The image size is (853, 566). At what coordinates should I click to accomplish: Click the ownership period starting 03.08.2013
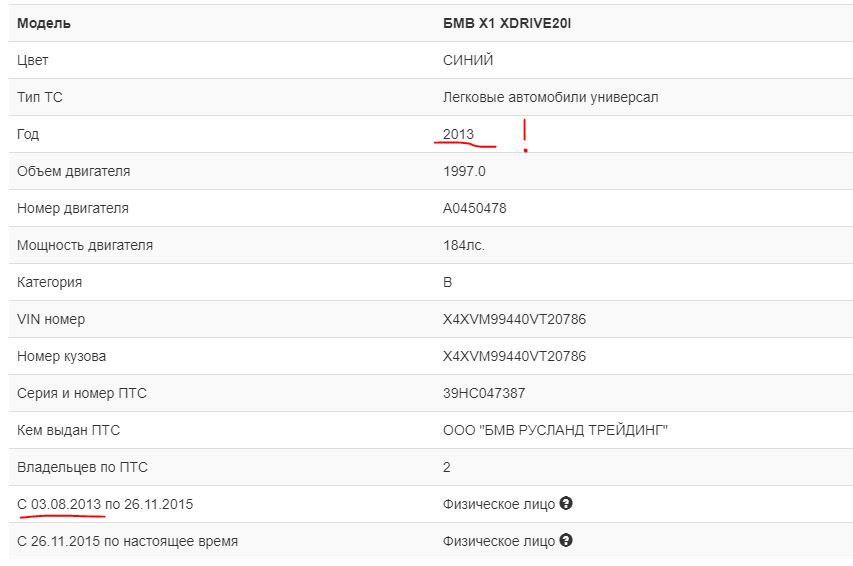pos(105,504)
